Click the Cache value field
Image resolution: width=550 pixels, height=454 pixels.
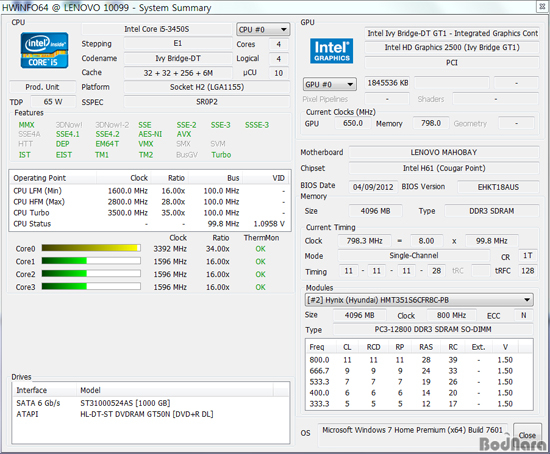click(x=178, y=73)
